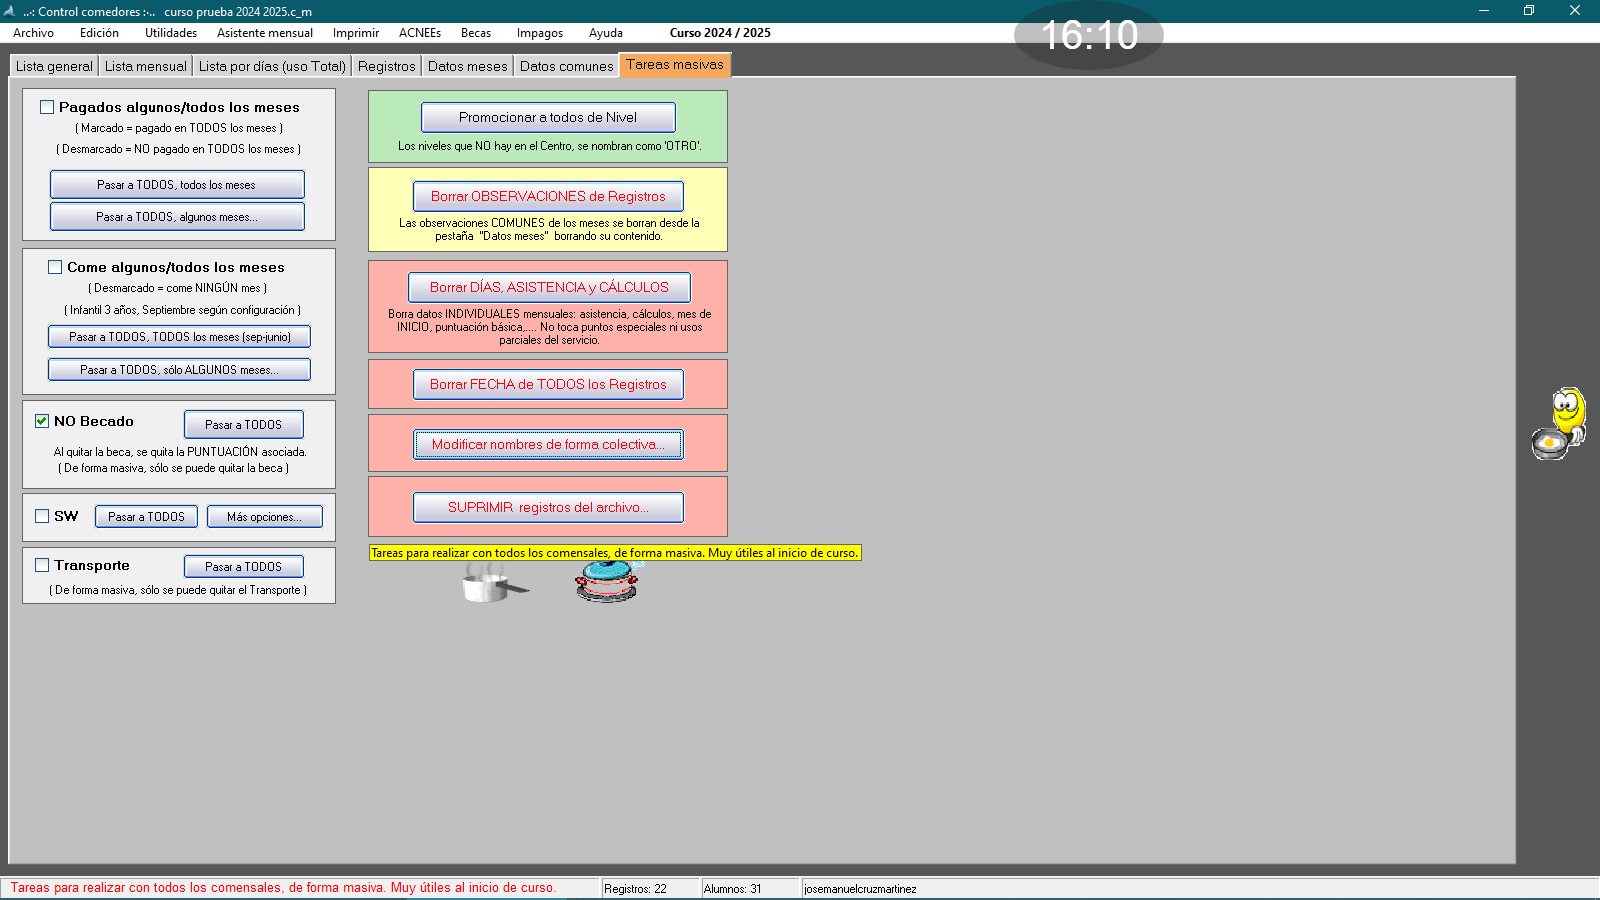
Task: Open the Utilidades menu
Action: (171, 33)
